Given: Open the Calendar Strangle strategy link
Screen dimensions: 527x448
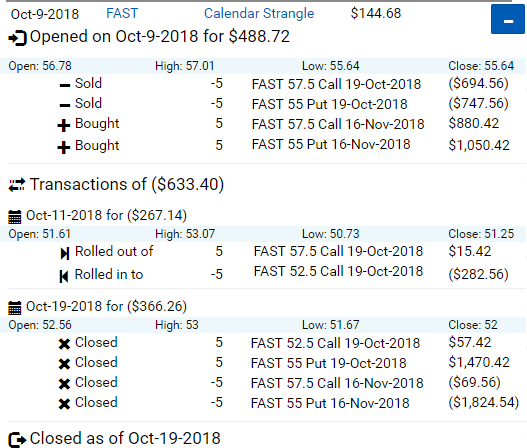Looking at the screenshot, I should pos(259,13).
